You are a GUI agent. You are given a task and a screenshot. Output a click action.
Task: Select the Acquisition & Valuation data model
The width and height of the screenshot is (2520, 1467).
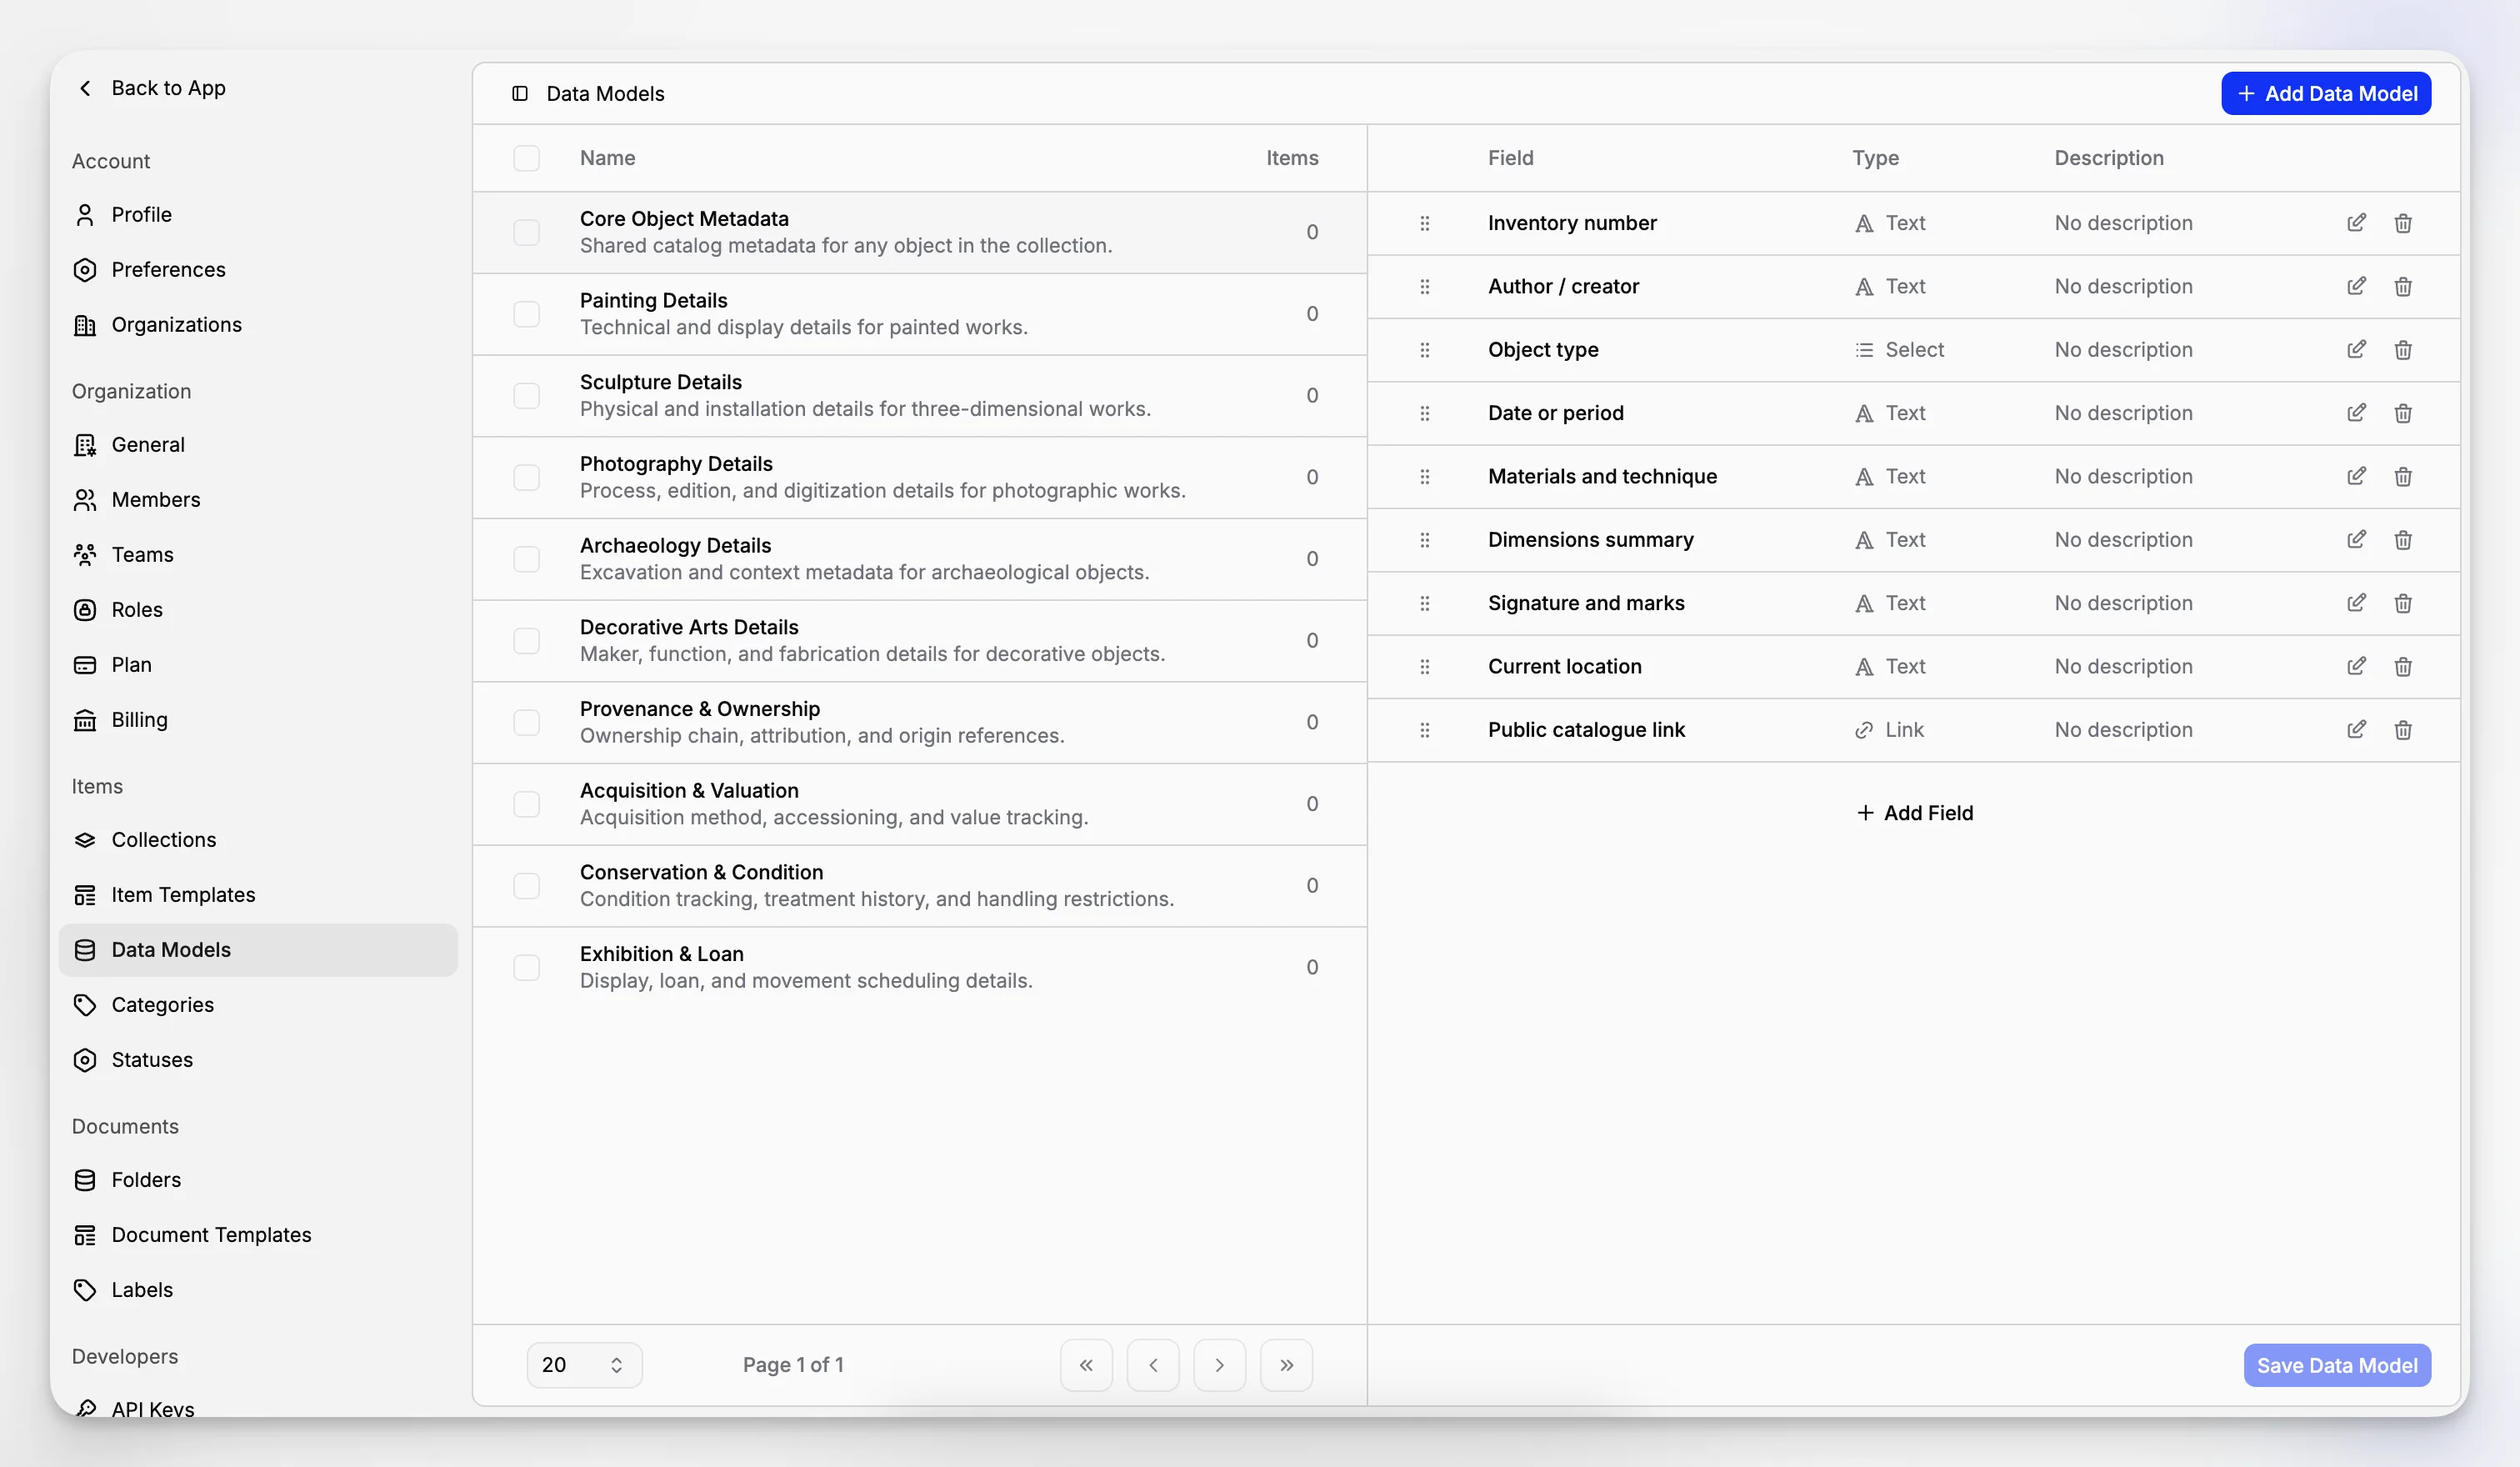tap(919, 804)
